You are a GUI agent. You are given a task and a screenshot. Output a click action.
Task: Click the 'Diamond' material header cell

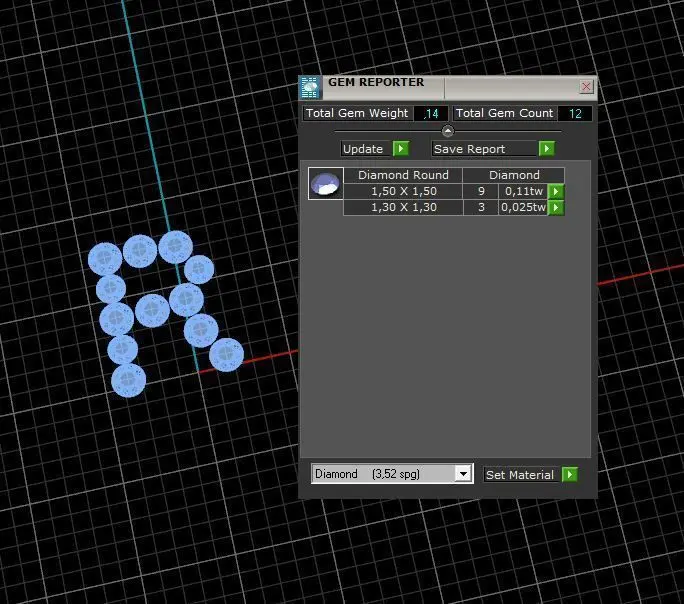[514, 175]
